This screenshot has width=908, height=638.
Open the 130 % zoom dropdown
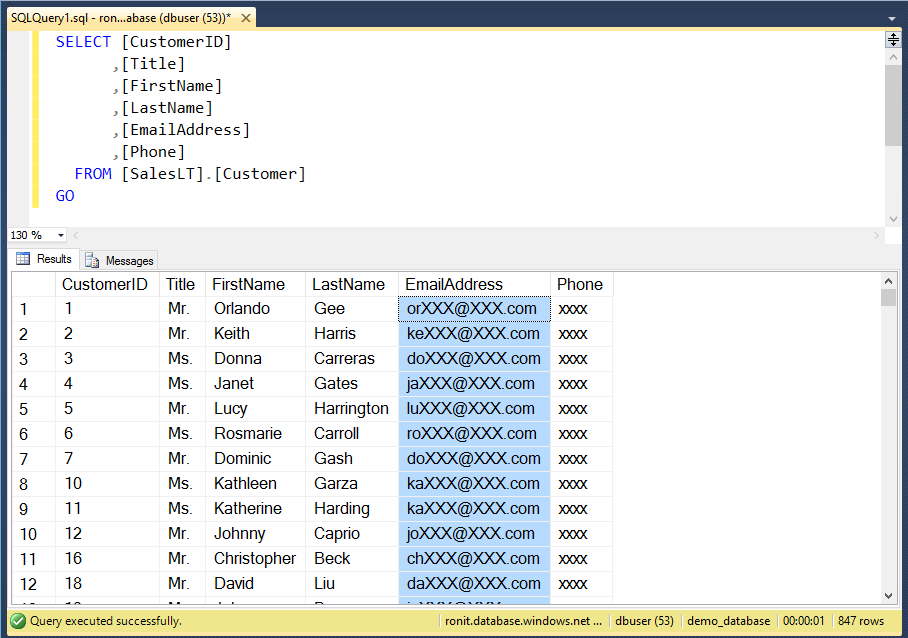(60, 235)
